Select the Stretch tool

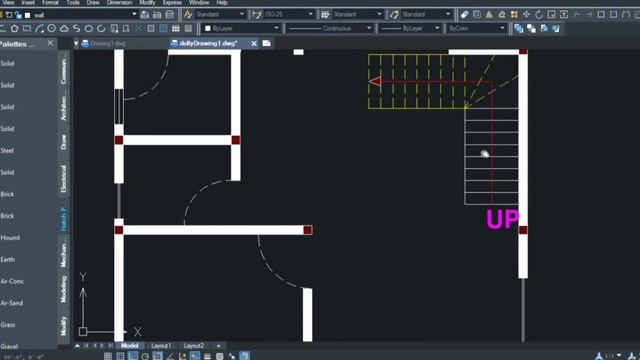(564, 15)
